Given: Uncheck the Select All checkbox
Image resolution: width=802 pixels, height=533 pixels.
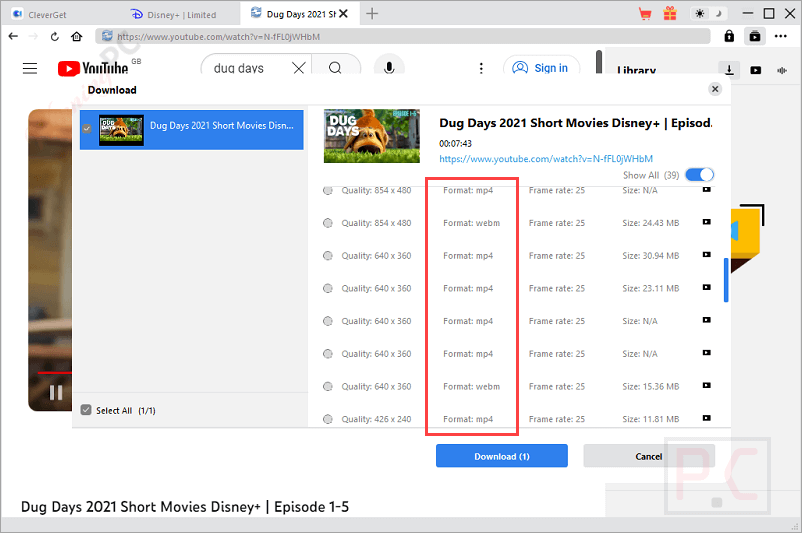Looking at the screenshot, I should (86, 410).
